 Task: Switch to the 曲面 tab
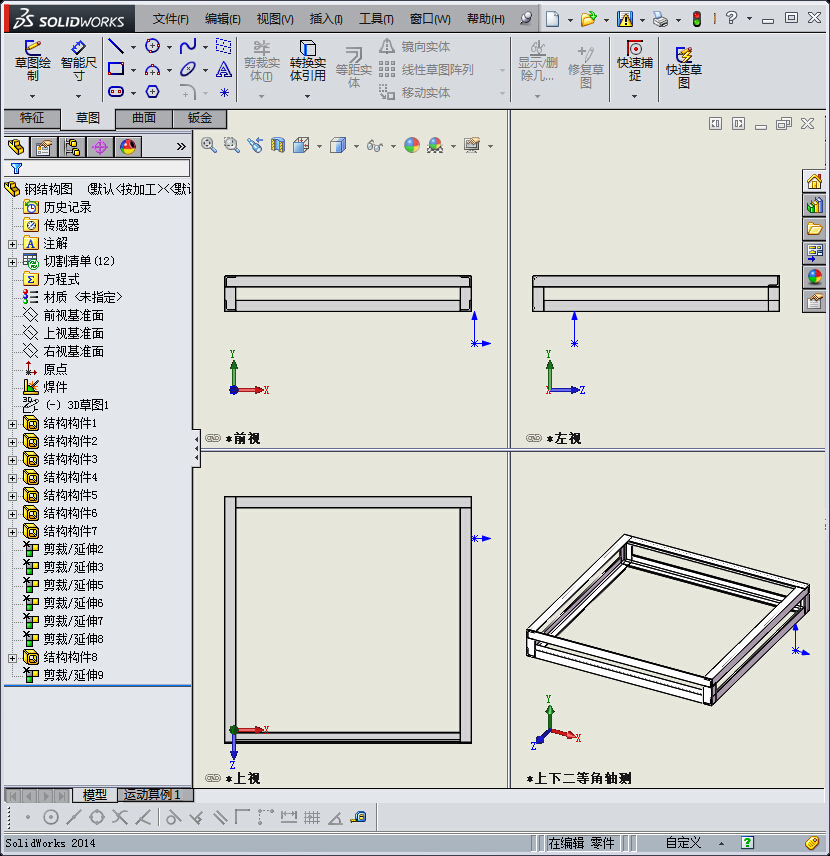(144, 118)
